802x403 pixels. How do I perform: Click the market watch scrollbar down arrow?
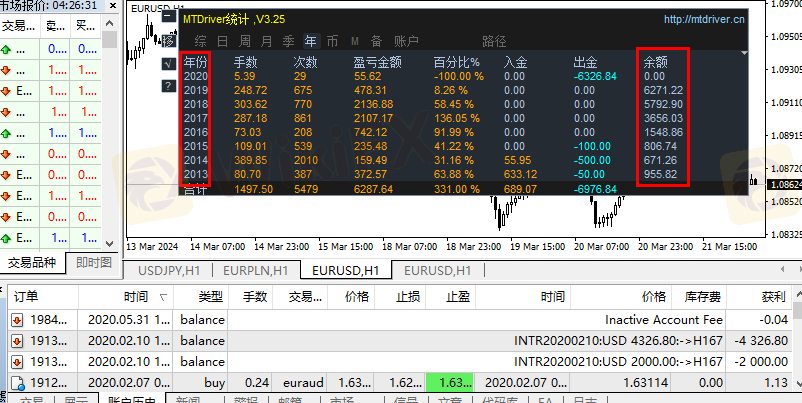tap(109, 244)
